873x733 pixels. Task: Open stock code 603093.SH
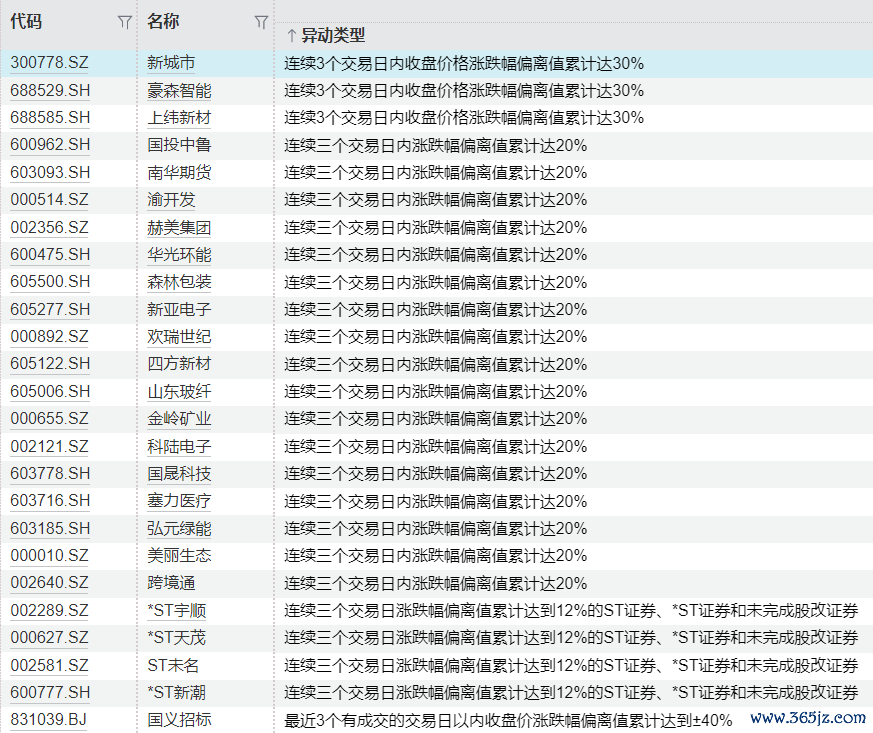coord(50,173)
